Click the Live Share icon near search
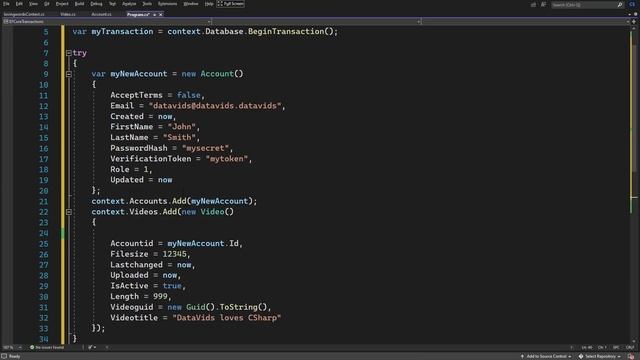 click(533, 4)
